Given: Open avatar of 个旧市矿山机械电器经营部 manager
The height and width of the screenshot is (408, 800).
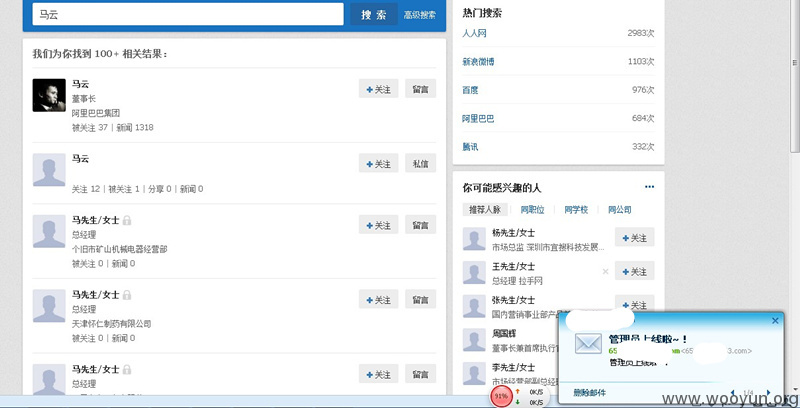Looking at the screenshot, I should point(49,231).
